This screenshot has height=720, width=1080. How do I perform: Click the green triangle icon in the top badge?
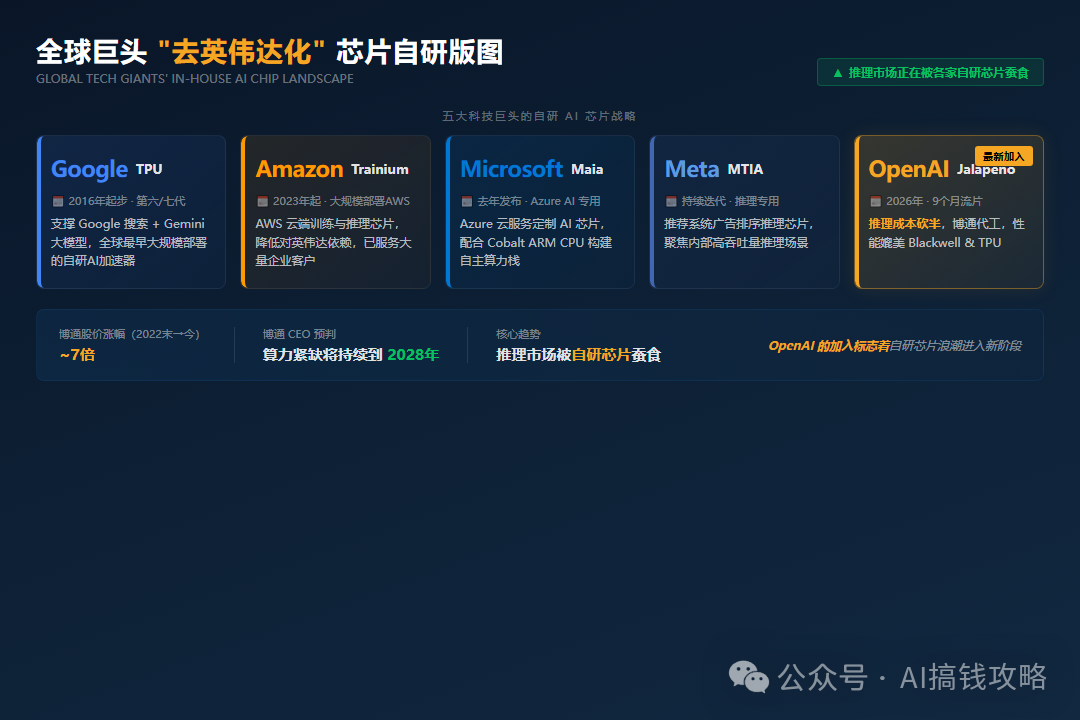838,73
